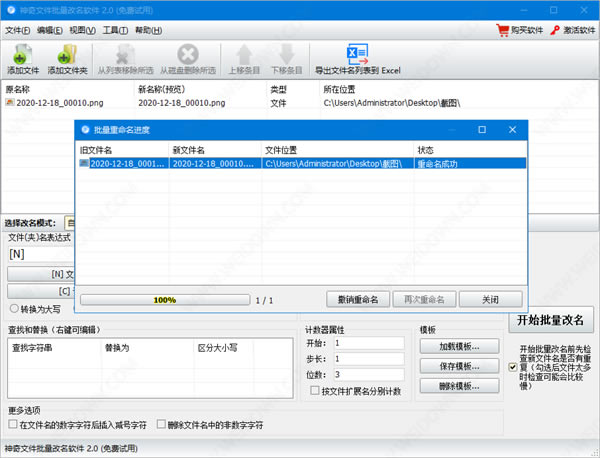The height and width of the screenshot is (458, 600).
Task: Click the 从列表移除所选 toolbar icon
Action: (127, 54)
